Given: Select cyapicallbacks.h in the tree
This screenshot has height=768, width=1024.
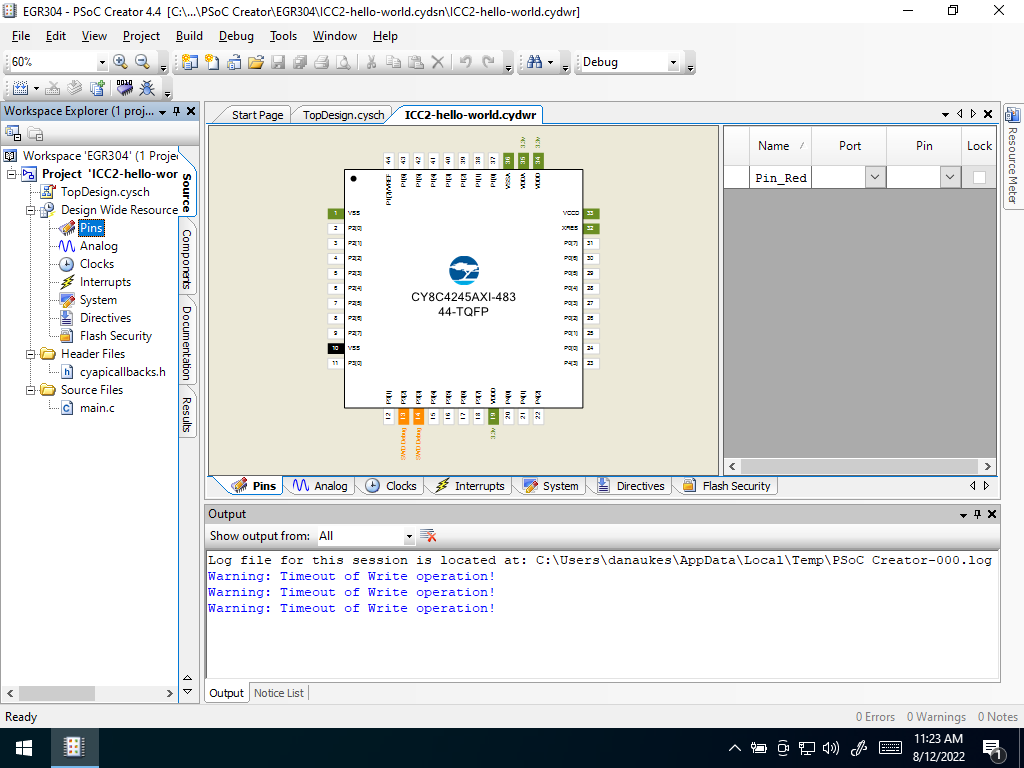Looking at the screenshot, I should (122, 372).
